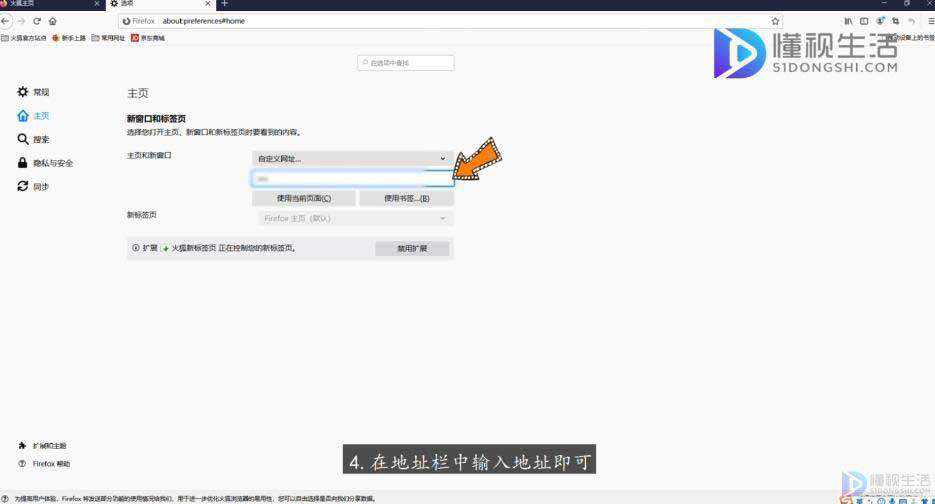Click the 新标签页 label
The width and height of the screenshot is (935, 504).
pos(142,215)
